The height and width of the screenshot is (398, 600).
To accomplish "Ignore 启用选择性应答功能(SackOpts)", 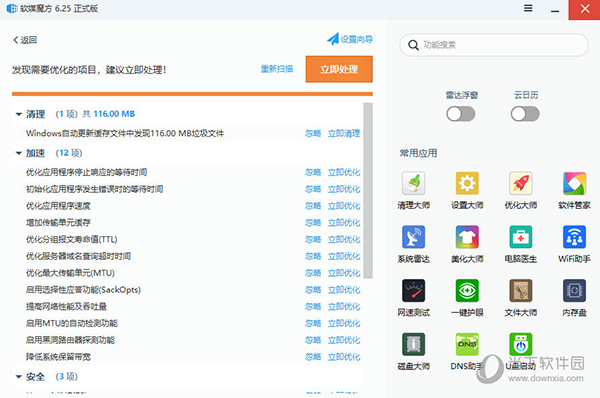I will 313,290.
